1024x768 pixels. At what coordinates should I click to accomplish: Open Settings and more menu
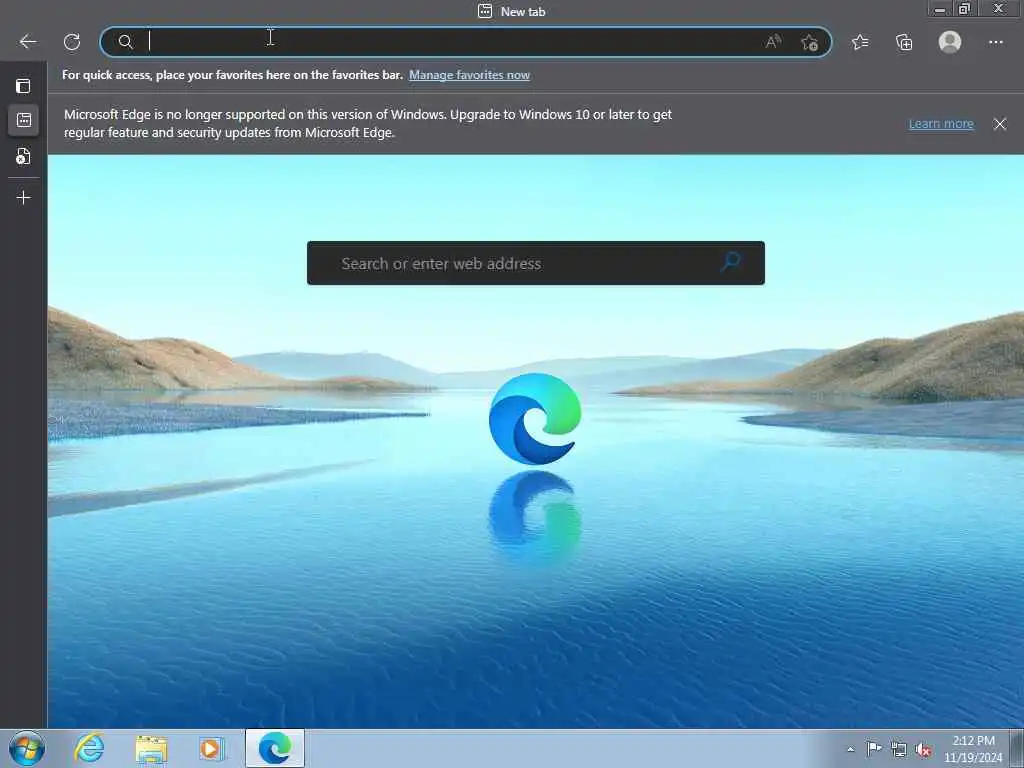tap(995, 42)
